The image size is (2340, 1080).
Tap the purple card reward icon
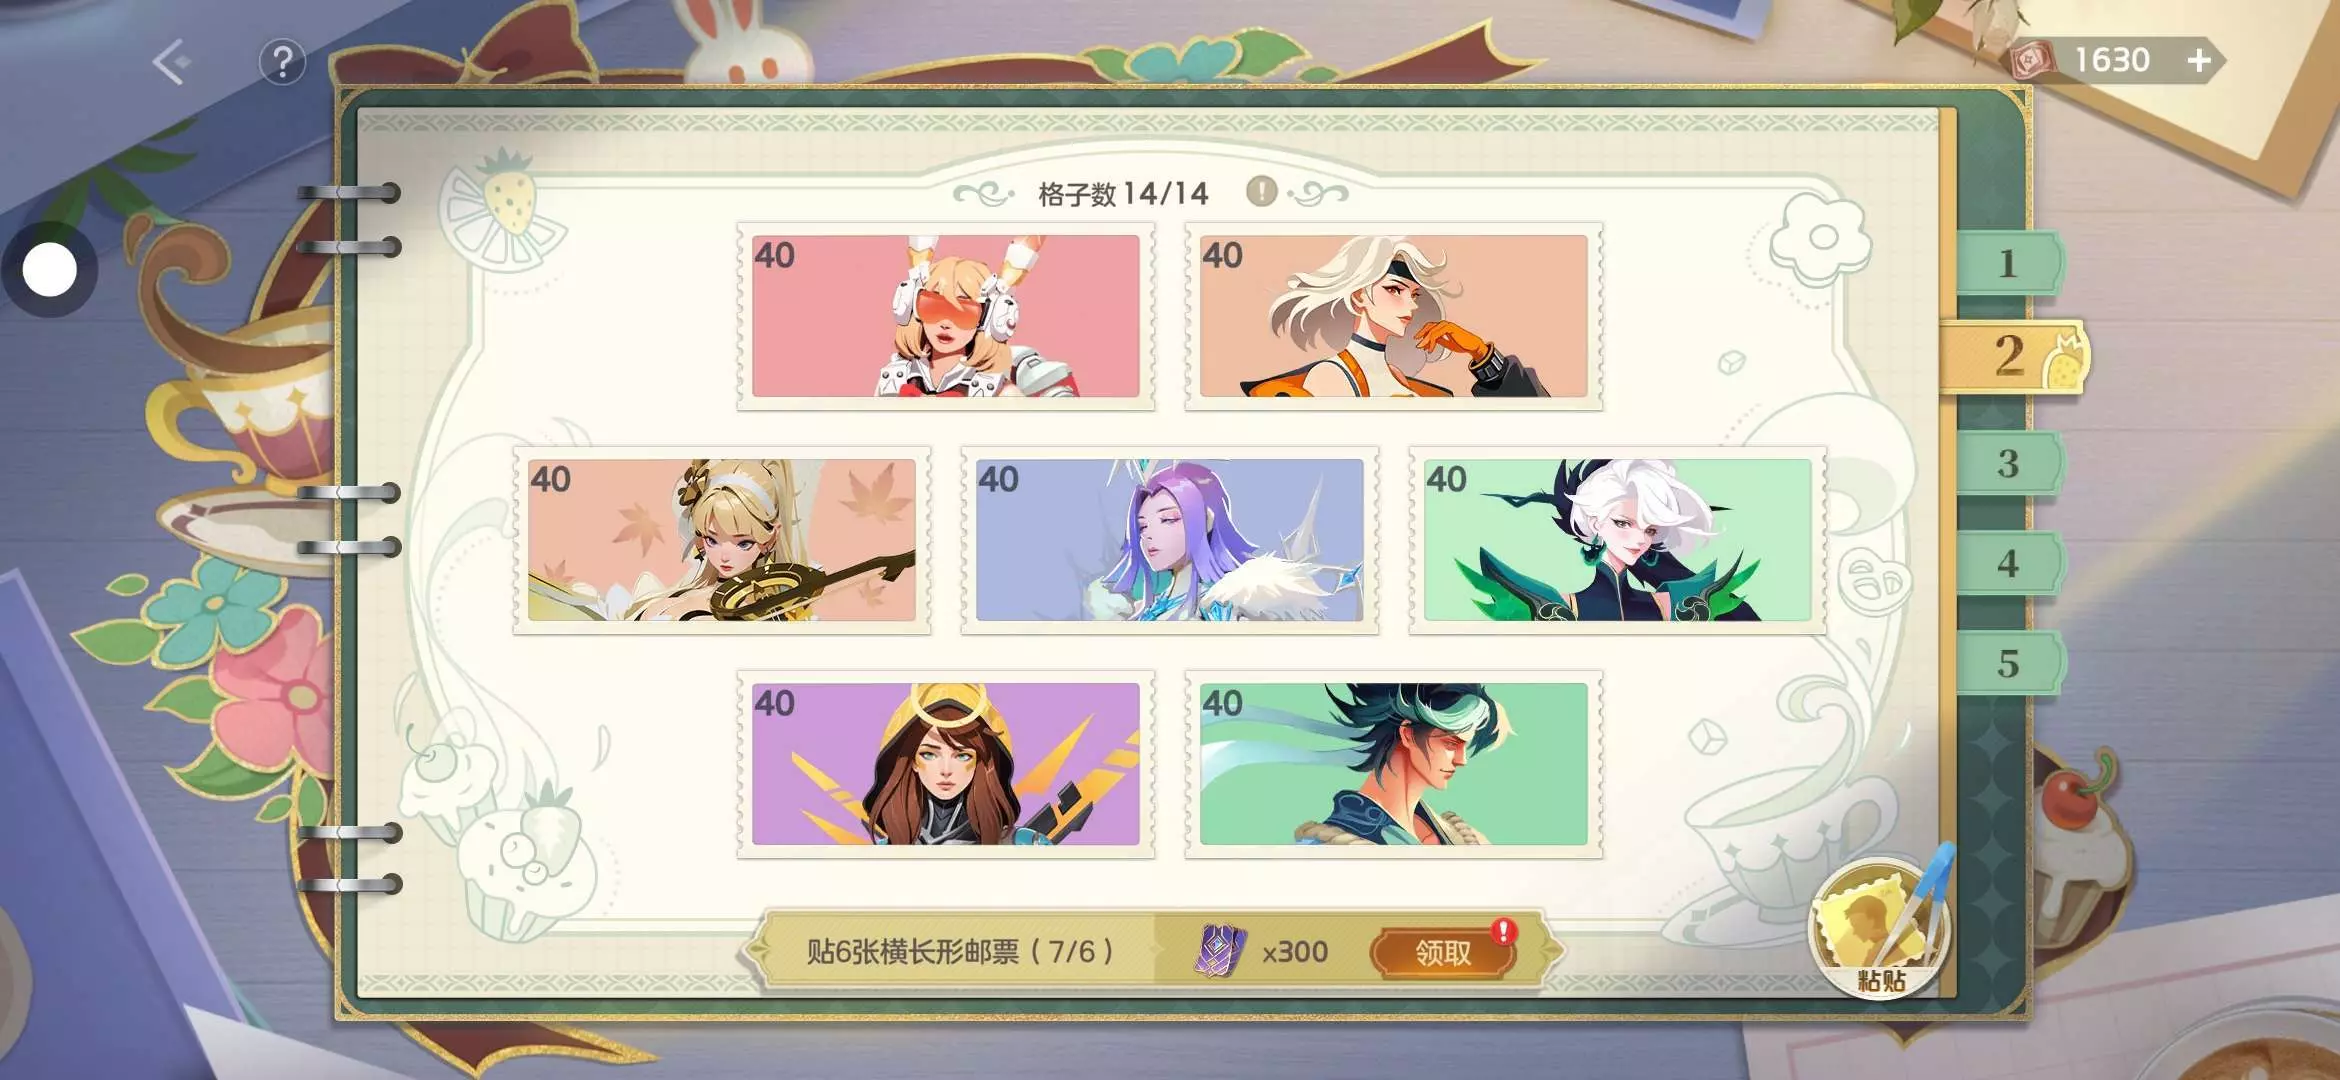coord(1219,951)
